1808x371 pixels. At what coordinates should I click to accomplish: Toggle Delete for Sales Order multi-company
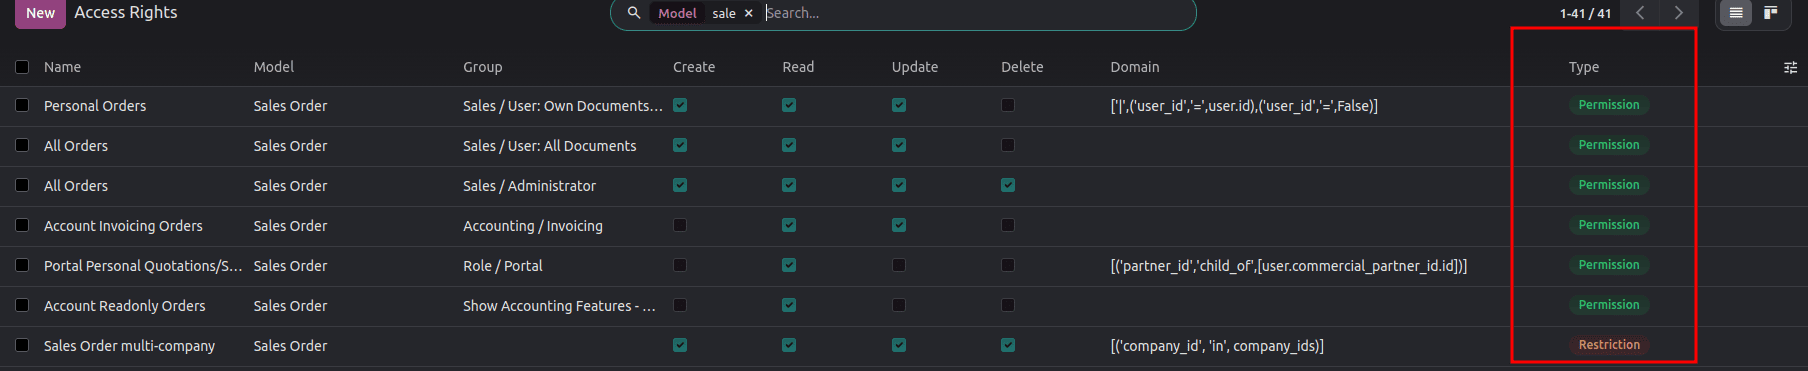(x=1008, y=345)
